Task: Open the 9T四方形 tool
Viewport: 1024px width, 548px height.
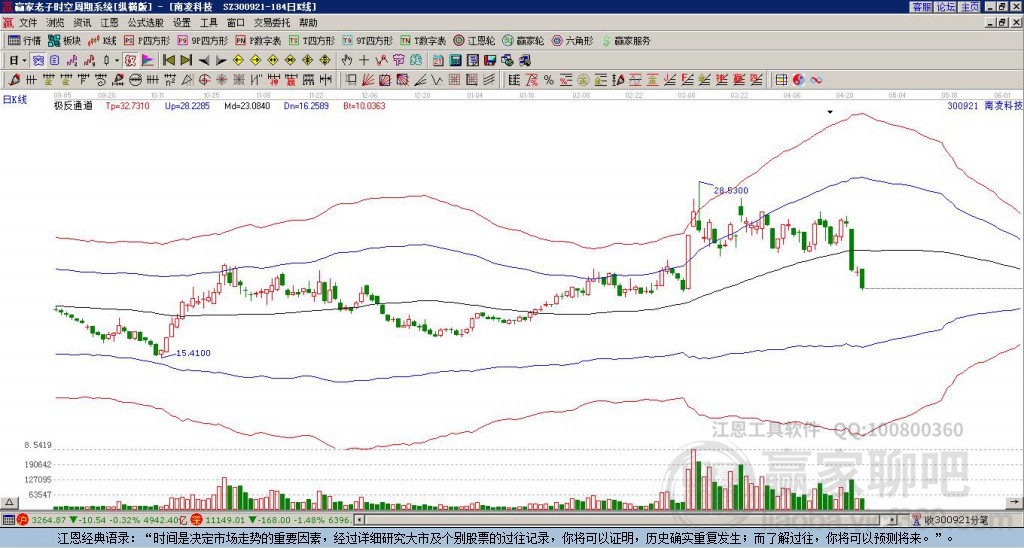Action: (x=368, y=40)
